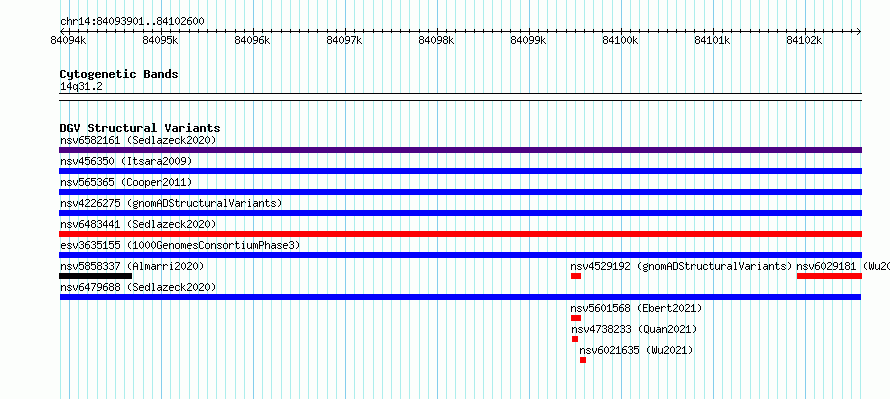Click the chr14:84093901..84102600 coordinate label

click(x=132, y=22)
